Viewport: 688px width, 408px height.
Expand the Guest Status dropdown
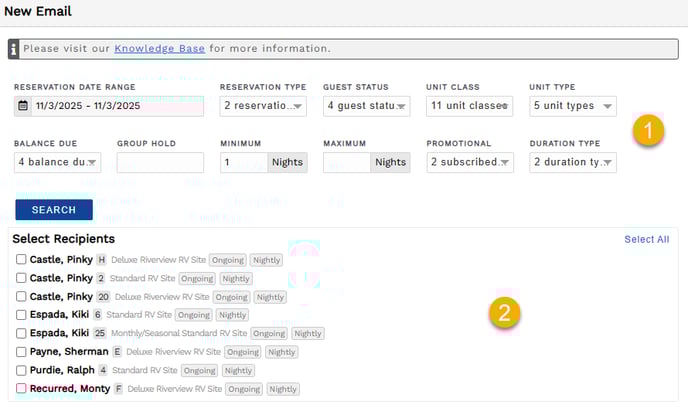coord(366,106)
